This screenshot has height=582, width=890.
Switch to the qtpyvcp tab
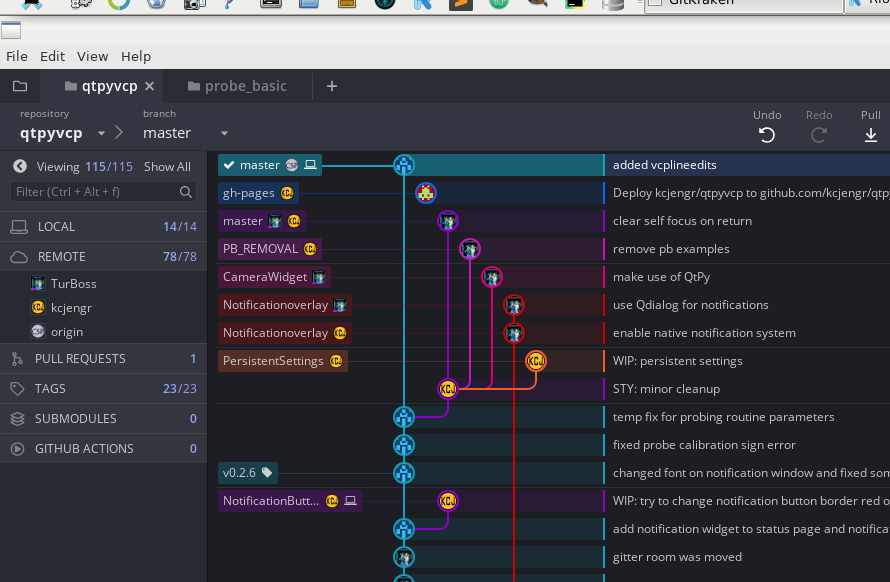(101, 86)
